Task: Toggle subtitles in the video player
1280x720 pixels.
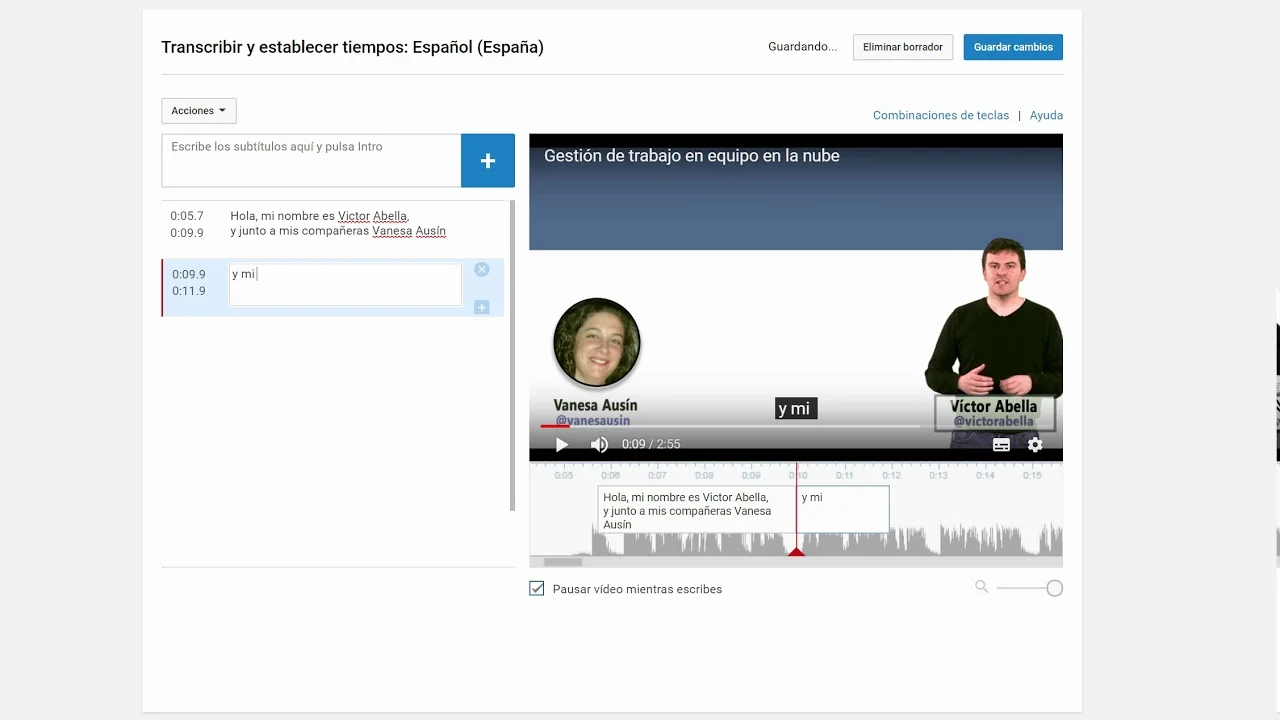Action: pyautogui.click(x=1001, y=445)
